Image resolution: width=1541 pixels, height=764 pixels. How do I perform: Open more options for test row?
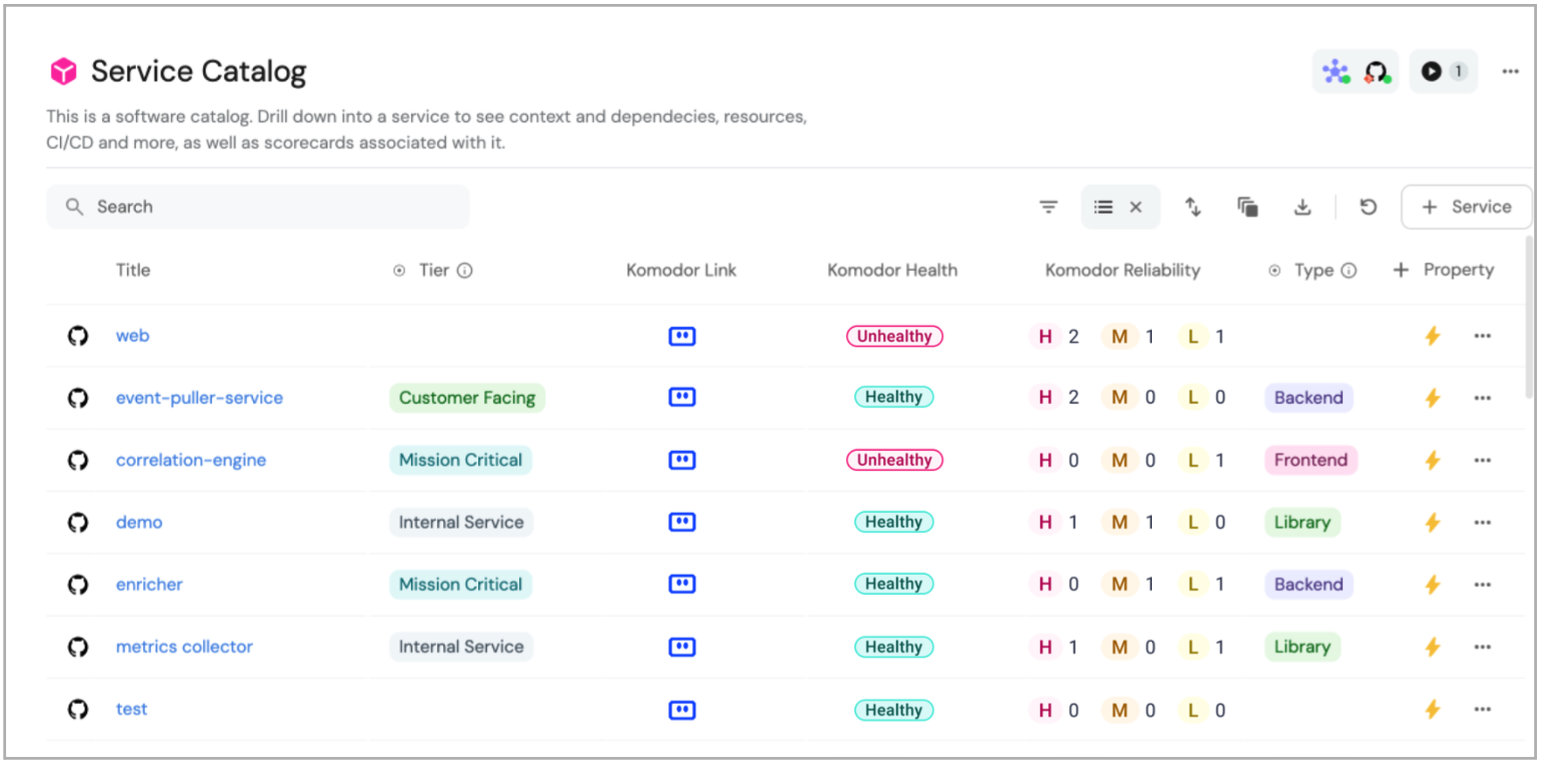(1482, 710)
